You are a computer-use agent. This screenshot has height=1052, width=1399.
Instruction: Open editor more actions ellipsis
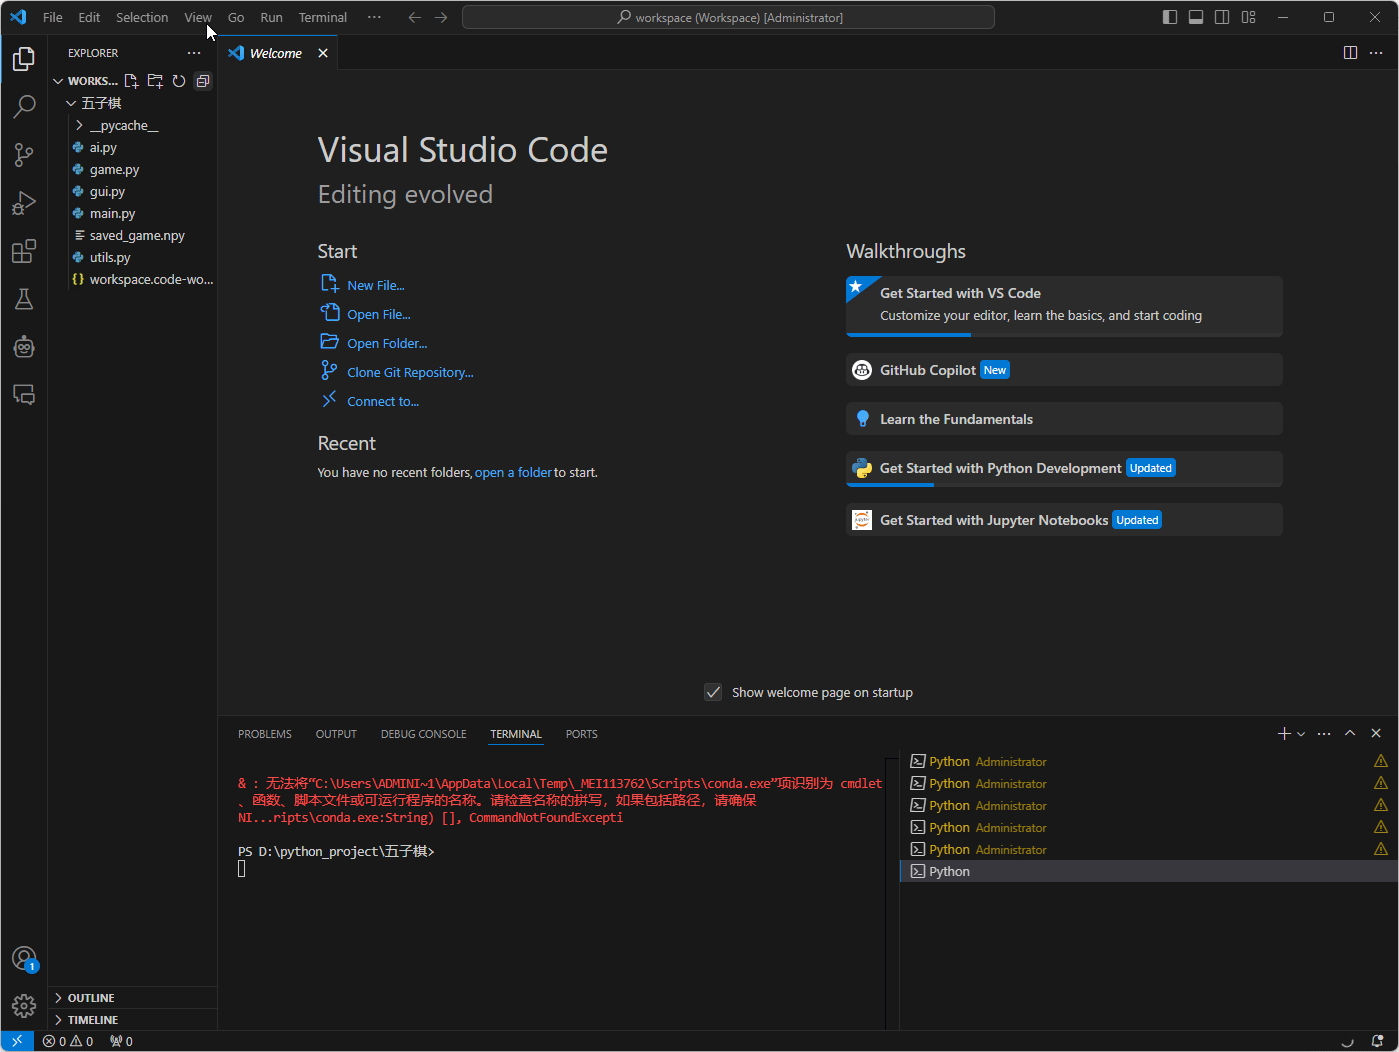pos(1376,53)
